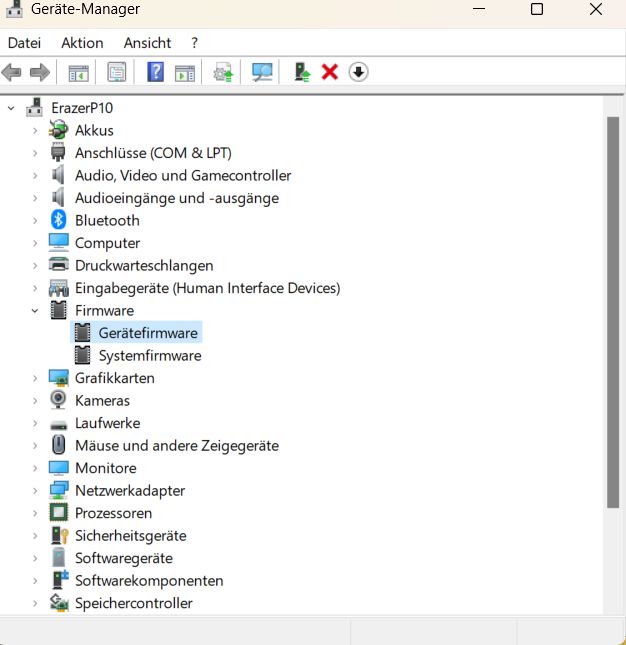Click the black down-arrow disable device icon
Viewport: 626px width, 645px height.
pyautogui.click(x=358, y=72)
